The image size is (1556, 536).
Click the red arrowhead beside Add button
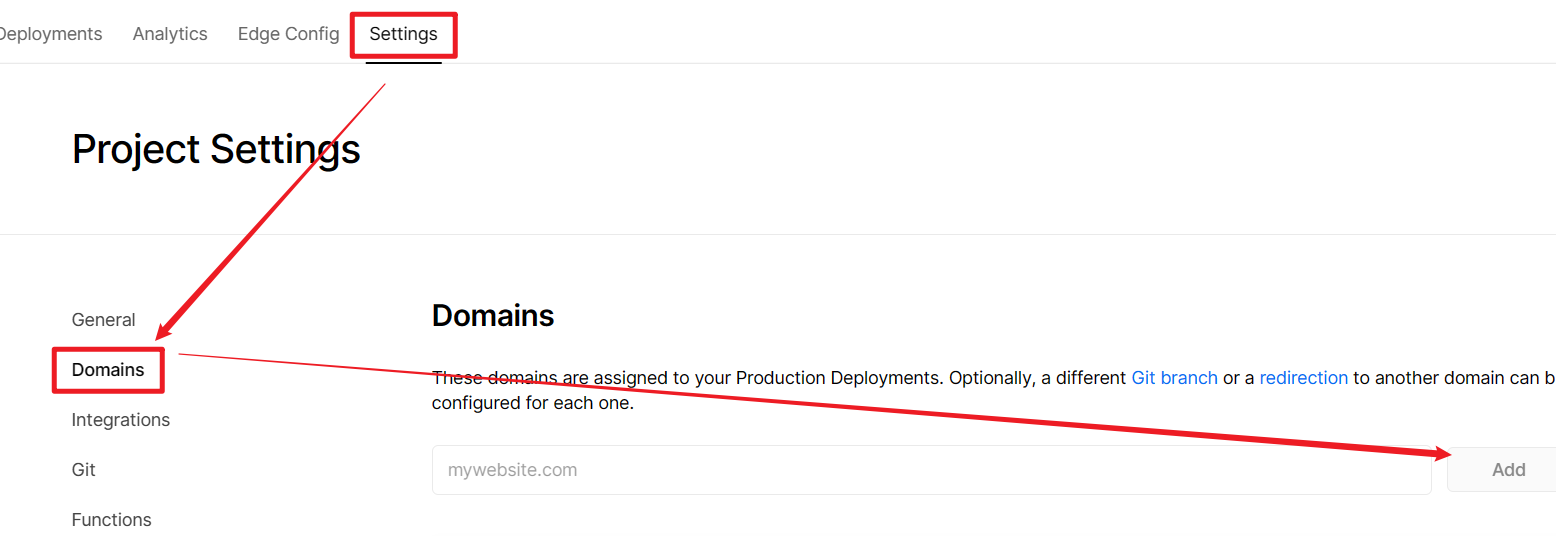pos(1440,454)
